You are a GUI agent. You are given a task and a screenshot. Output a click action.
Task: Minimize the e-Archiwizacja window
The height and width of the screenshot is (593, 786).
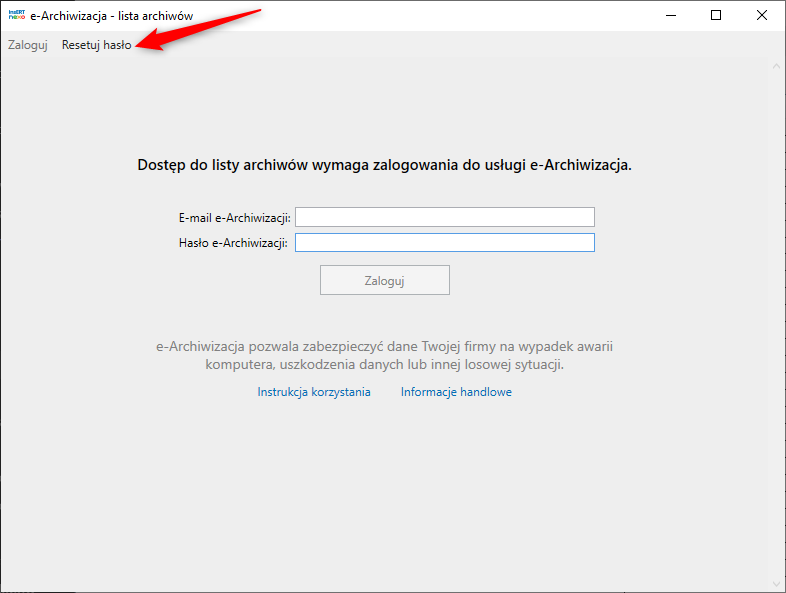(x=671, y=16)
